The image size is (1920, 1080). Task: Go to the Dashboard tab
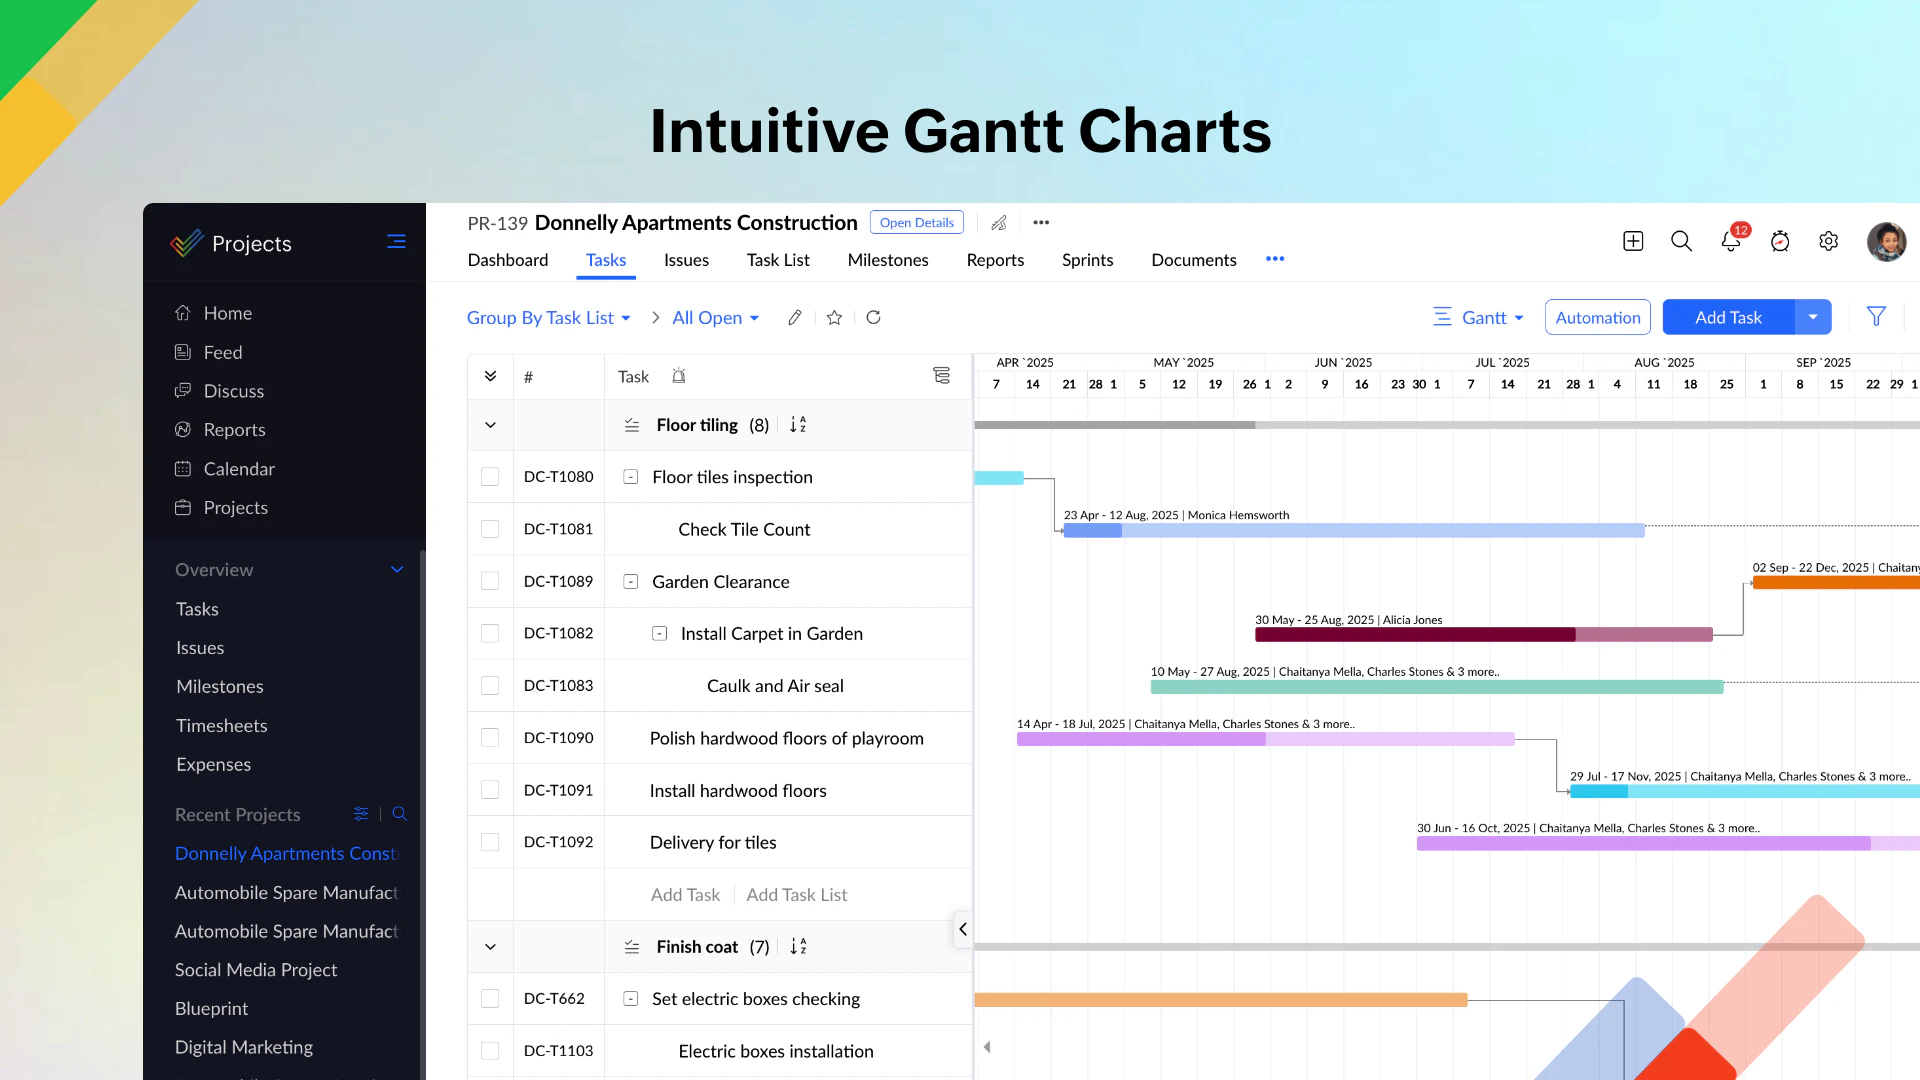(508, 260)
